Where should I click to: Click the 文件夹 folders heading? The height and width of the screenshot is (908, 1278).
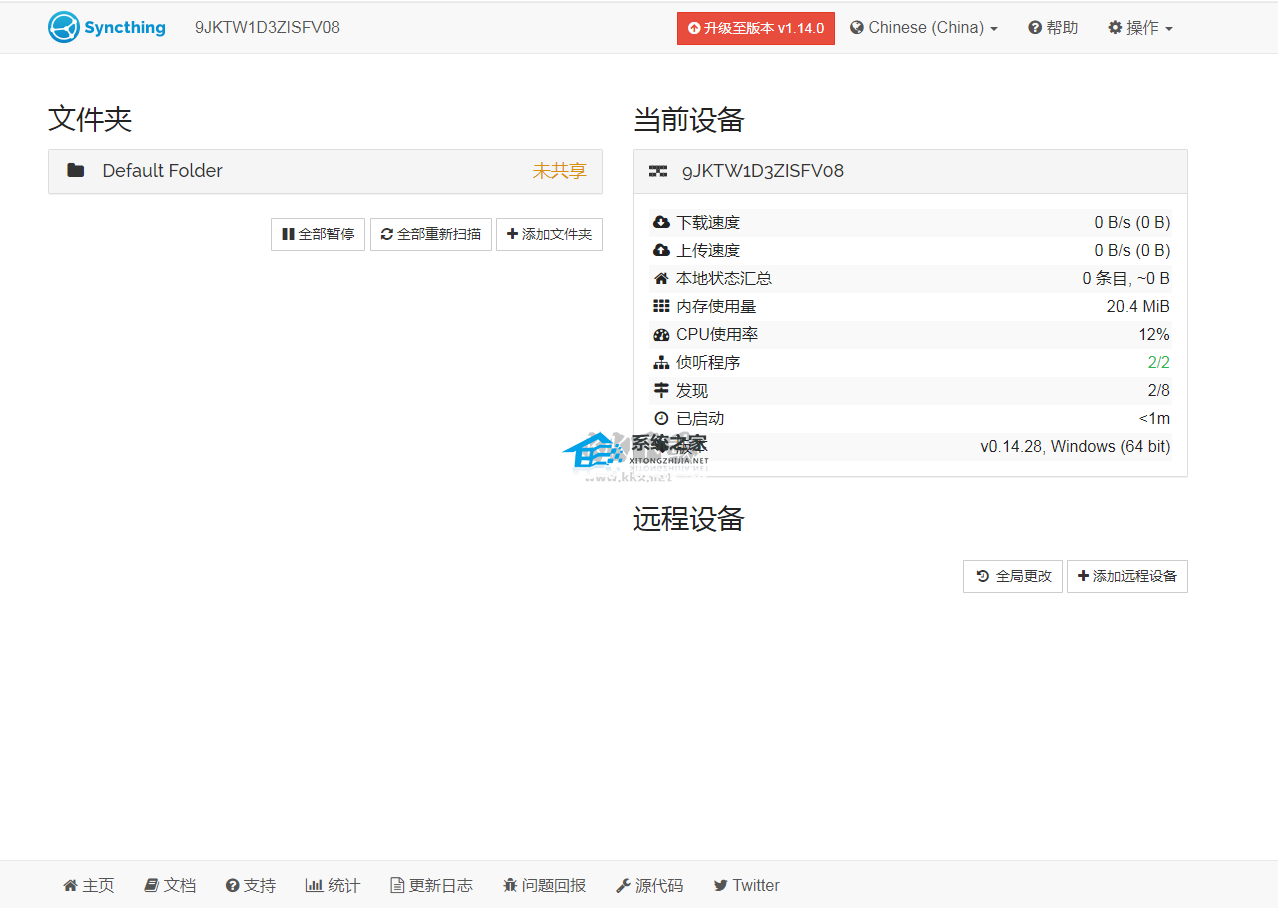[x=90, y=120]
